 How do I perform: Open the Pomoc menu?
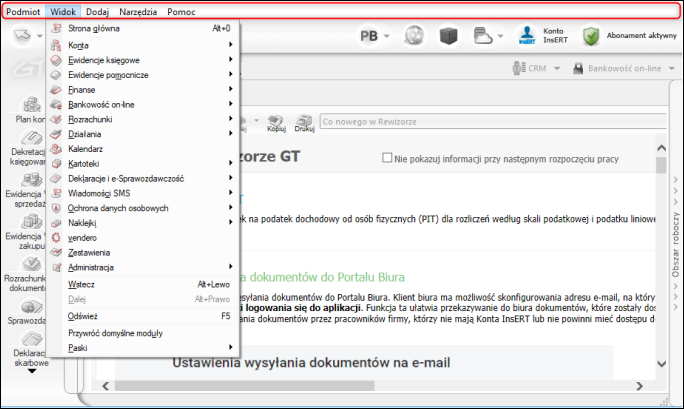(x=181, y=12)
